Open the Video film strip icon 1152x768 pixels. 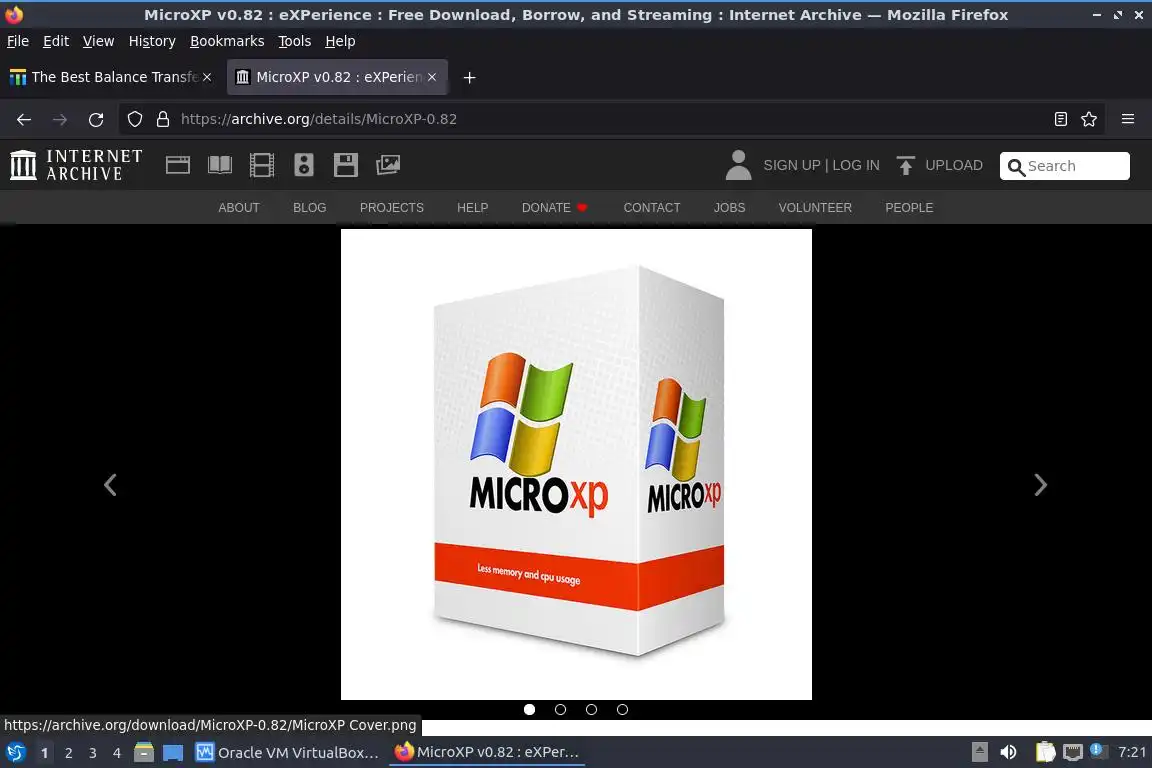(x=262, y=165)
